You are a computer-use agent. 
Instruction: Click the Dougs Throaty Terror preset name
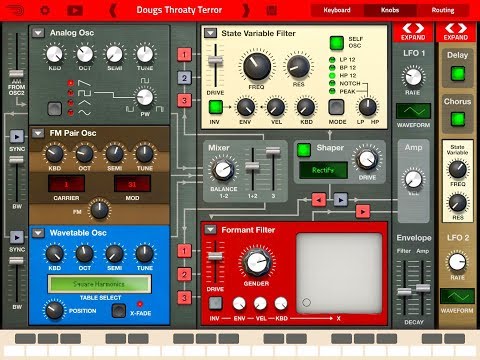click(x=179, y=10)
